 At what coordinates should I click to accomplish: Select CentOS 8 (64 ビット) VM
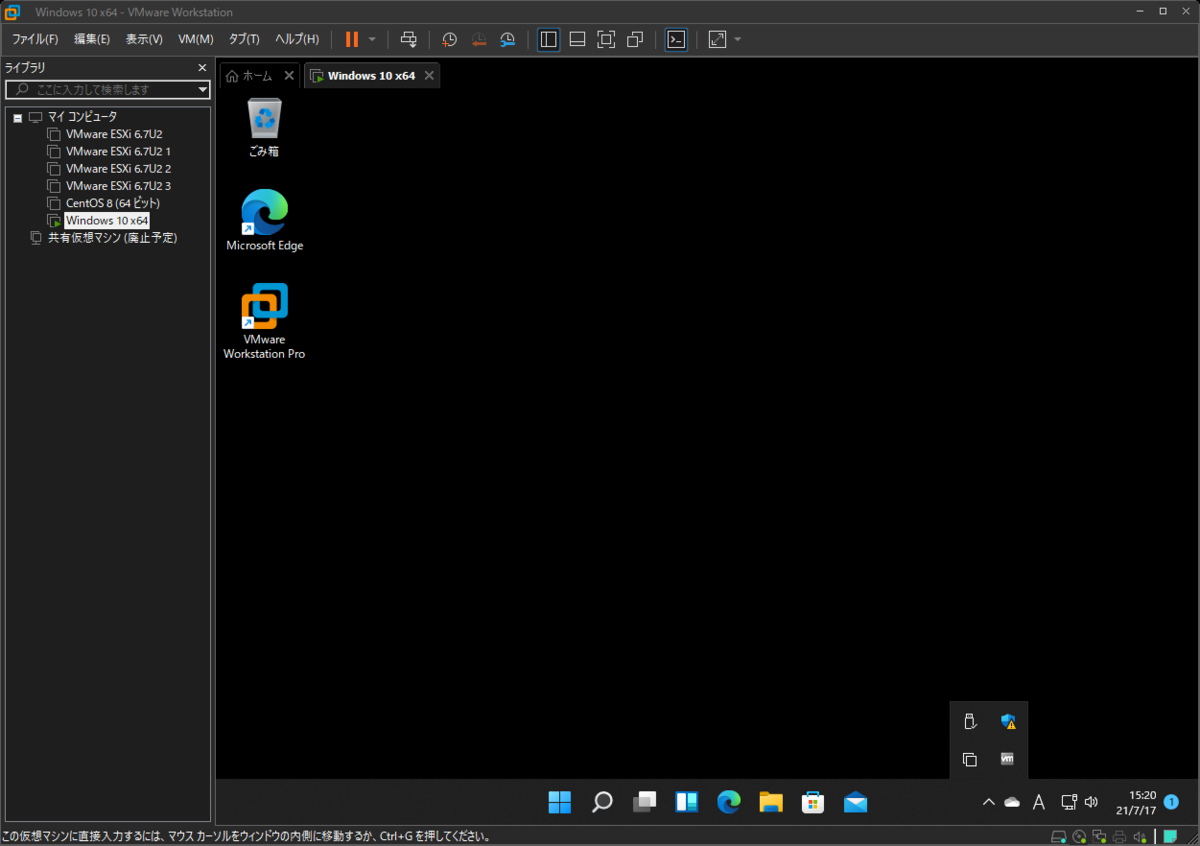[x=112, y=203]
